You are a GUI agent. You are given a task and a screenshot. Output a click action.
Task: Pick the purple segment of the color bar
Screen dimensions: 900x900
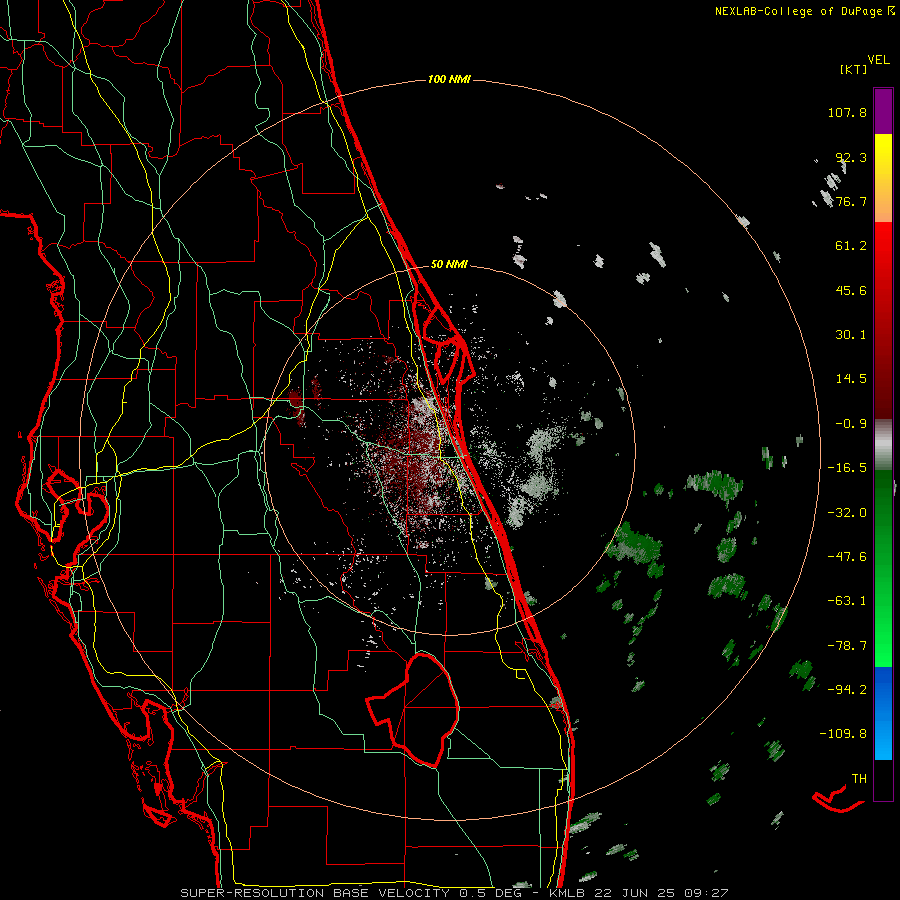tap(883, 111)
